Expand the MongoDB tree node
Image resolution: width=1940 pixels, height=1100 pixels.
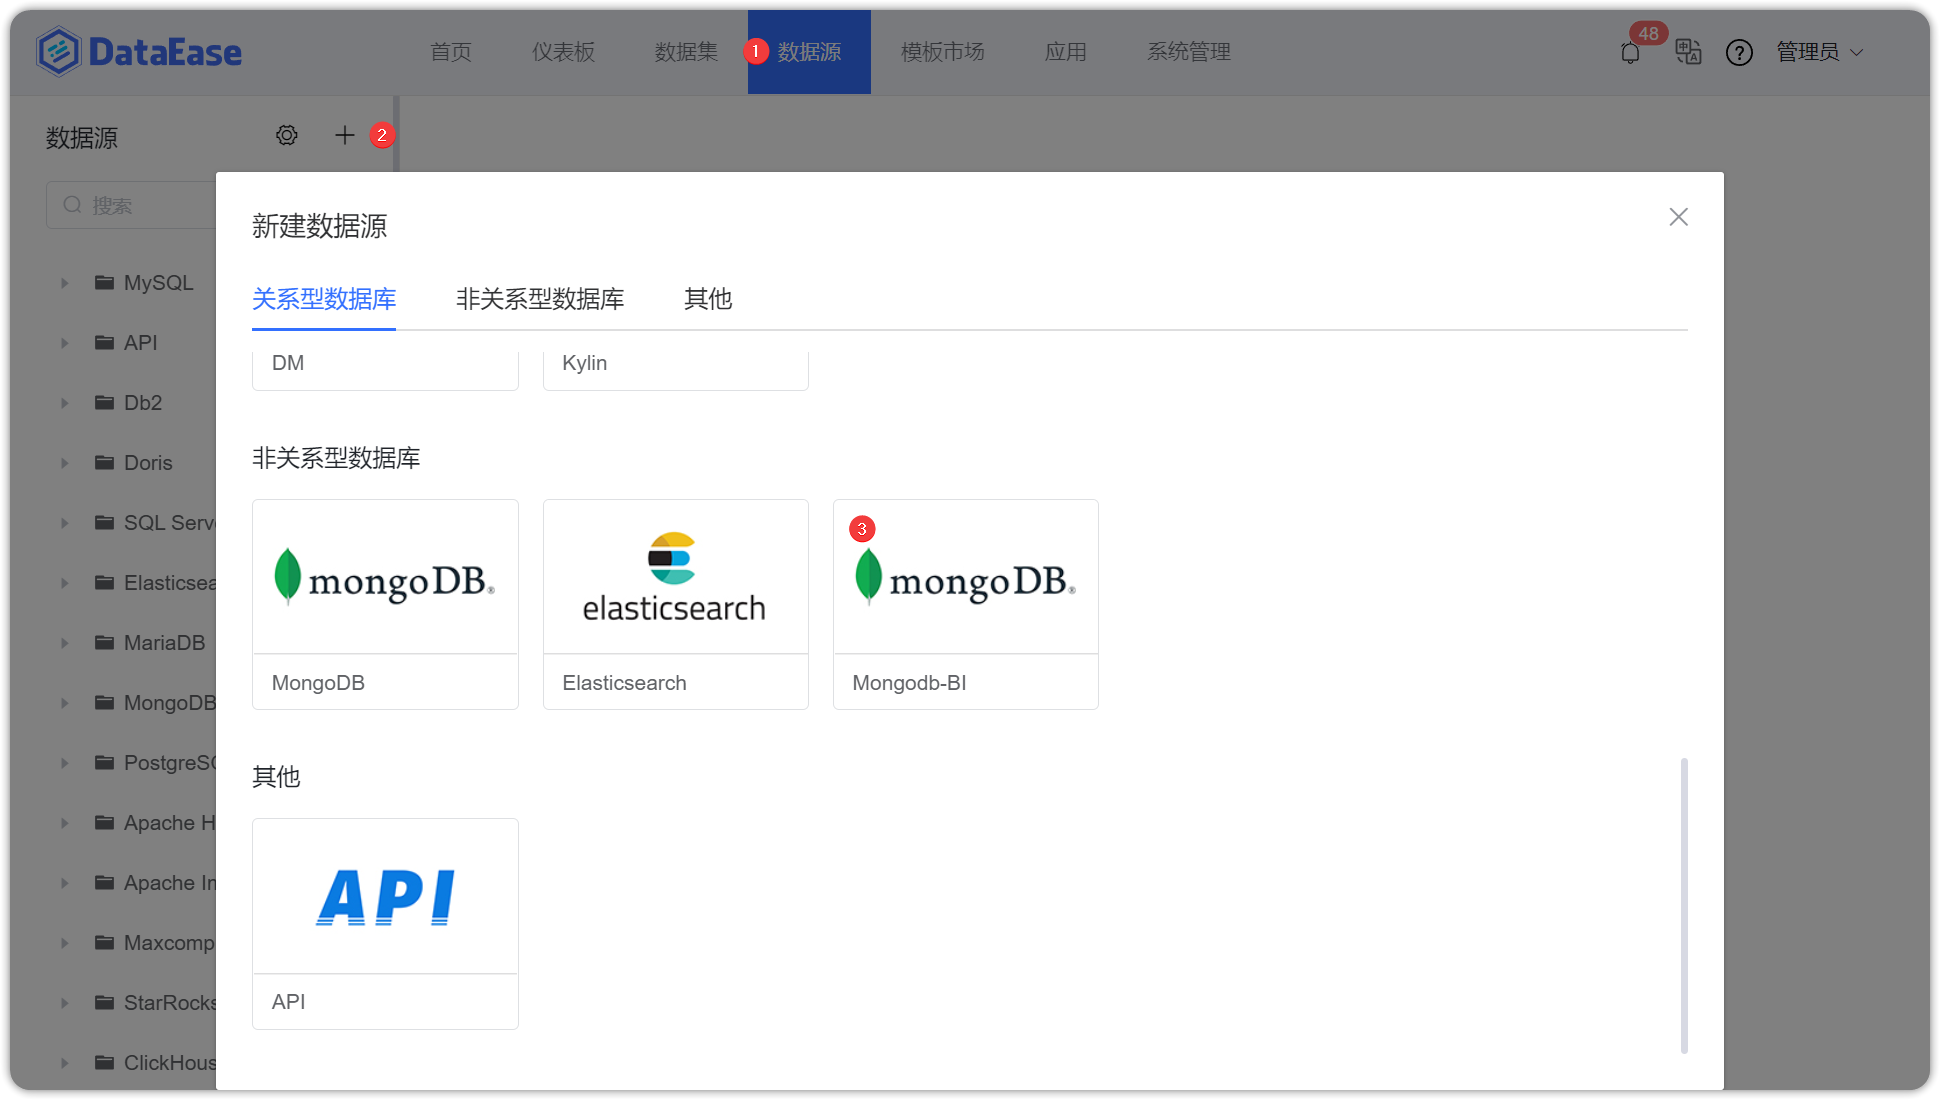pos(64,703)
